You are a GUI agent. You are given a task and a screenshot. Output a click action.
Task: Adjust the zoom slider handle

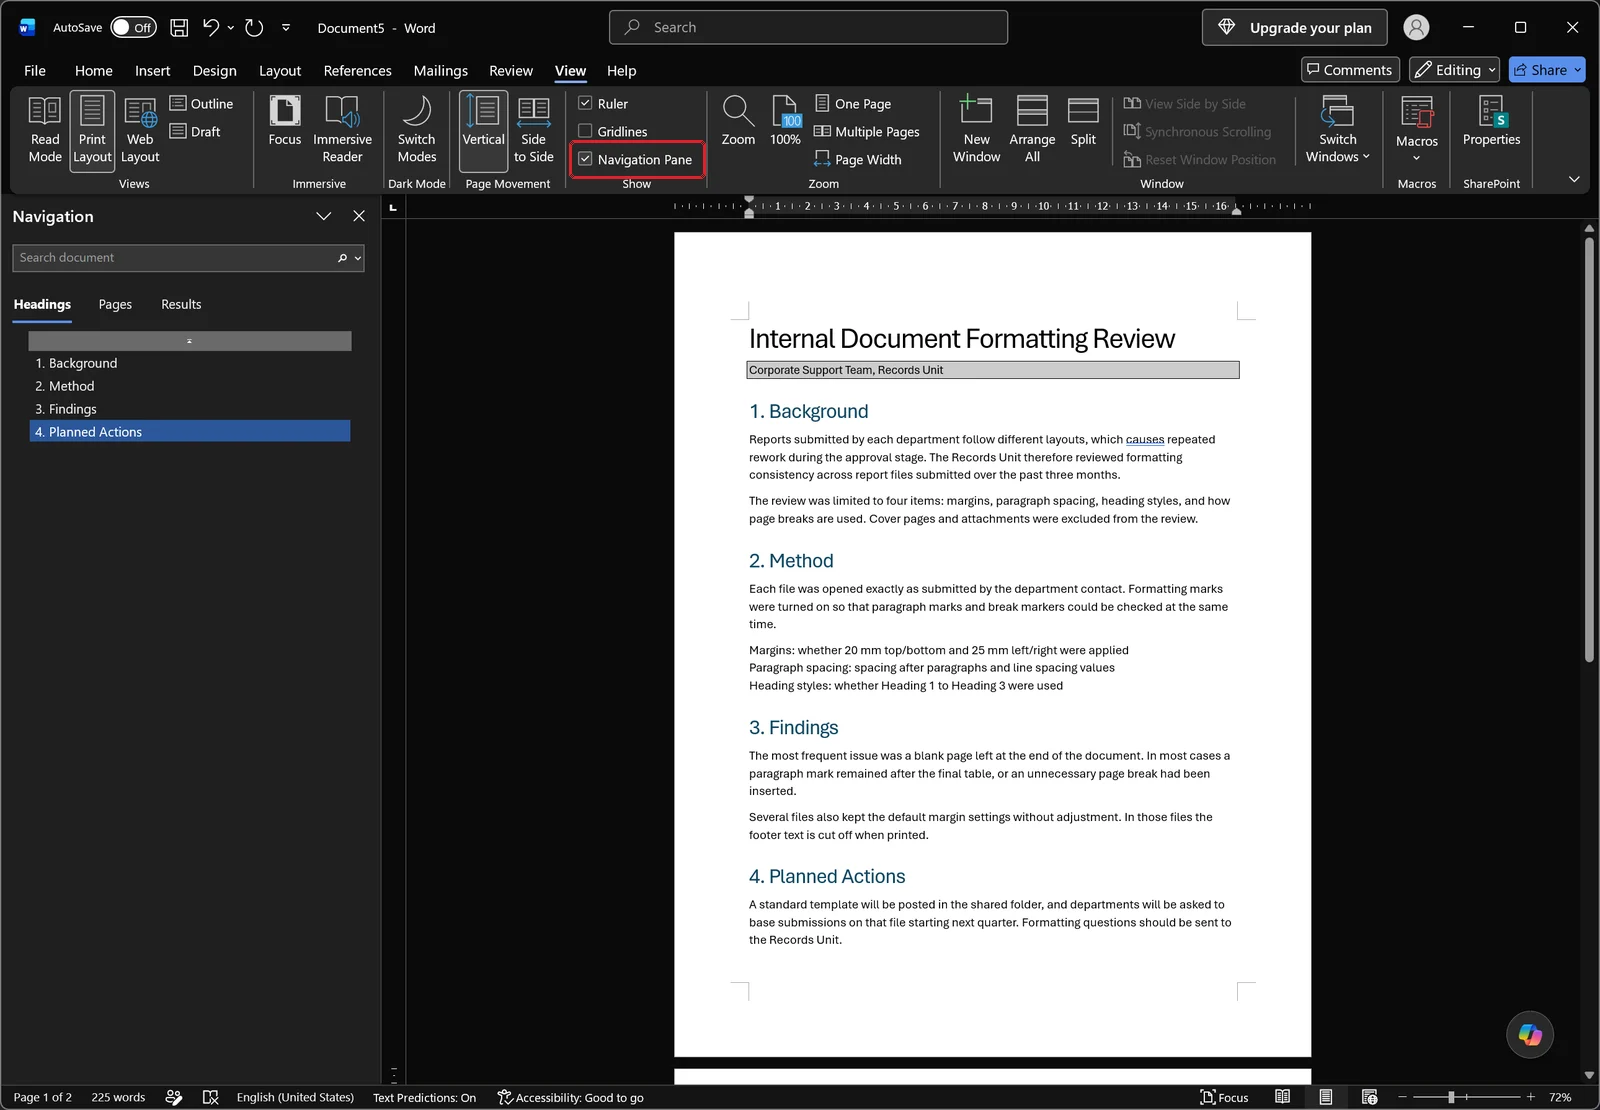click(x=1451, y=1097)
